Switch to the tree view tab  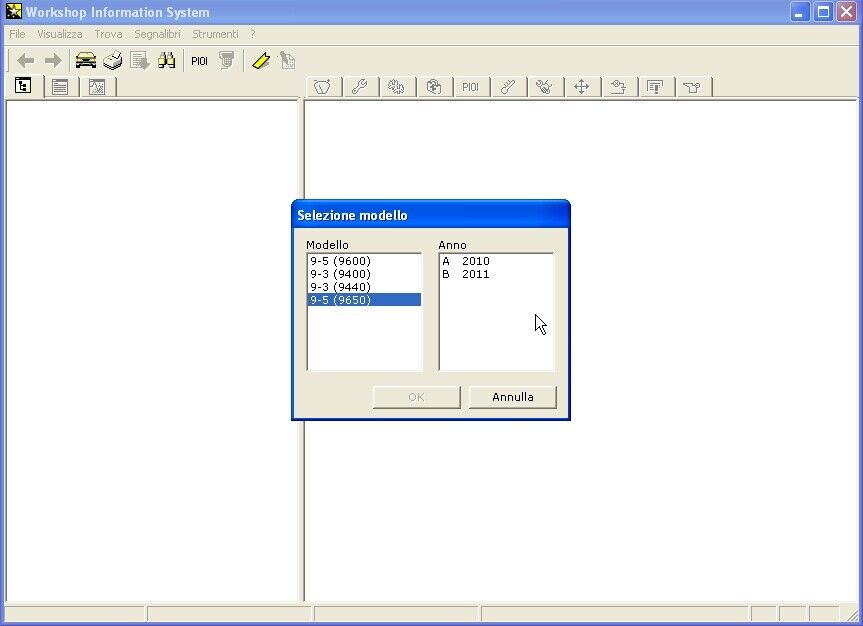(23, 86)
